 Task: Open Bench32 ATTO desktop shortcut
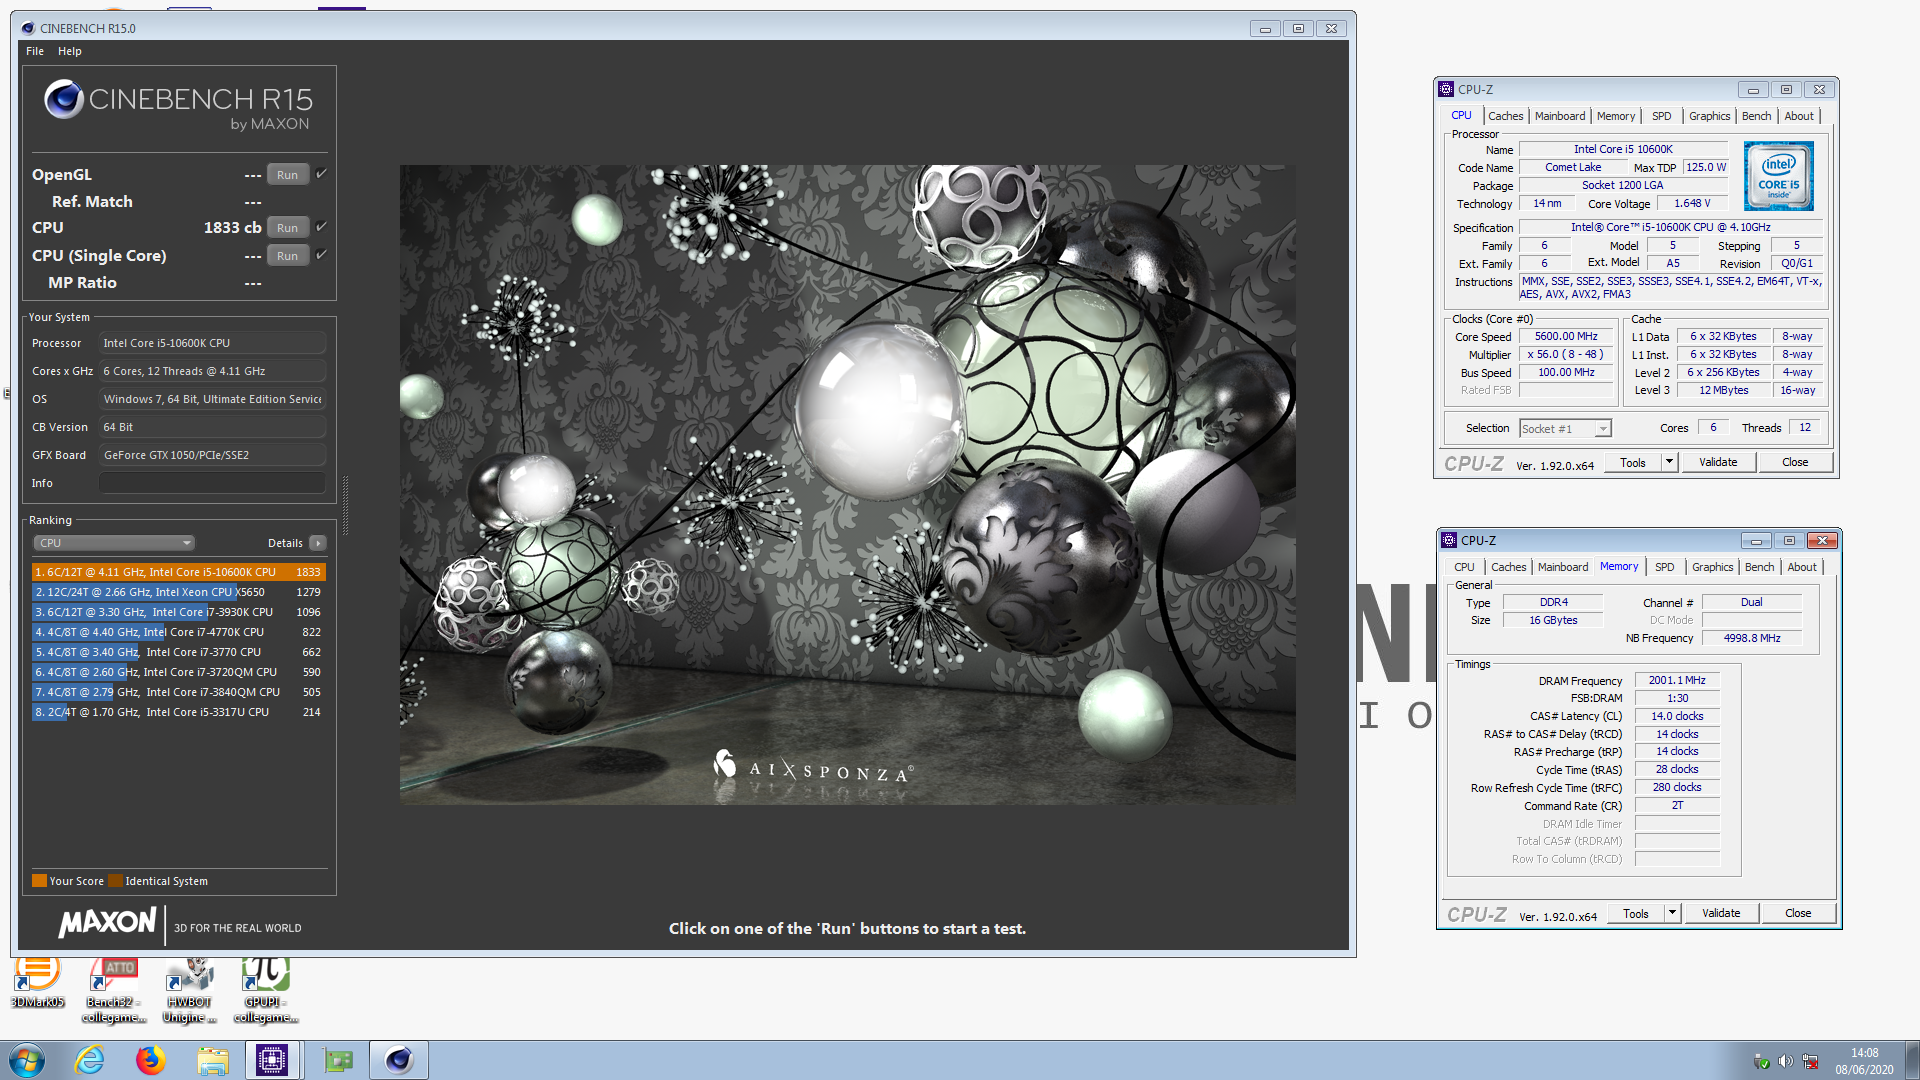(x=113, y=990)
